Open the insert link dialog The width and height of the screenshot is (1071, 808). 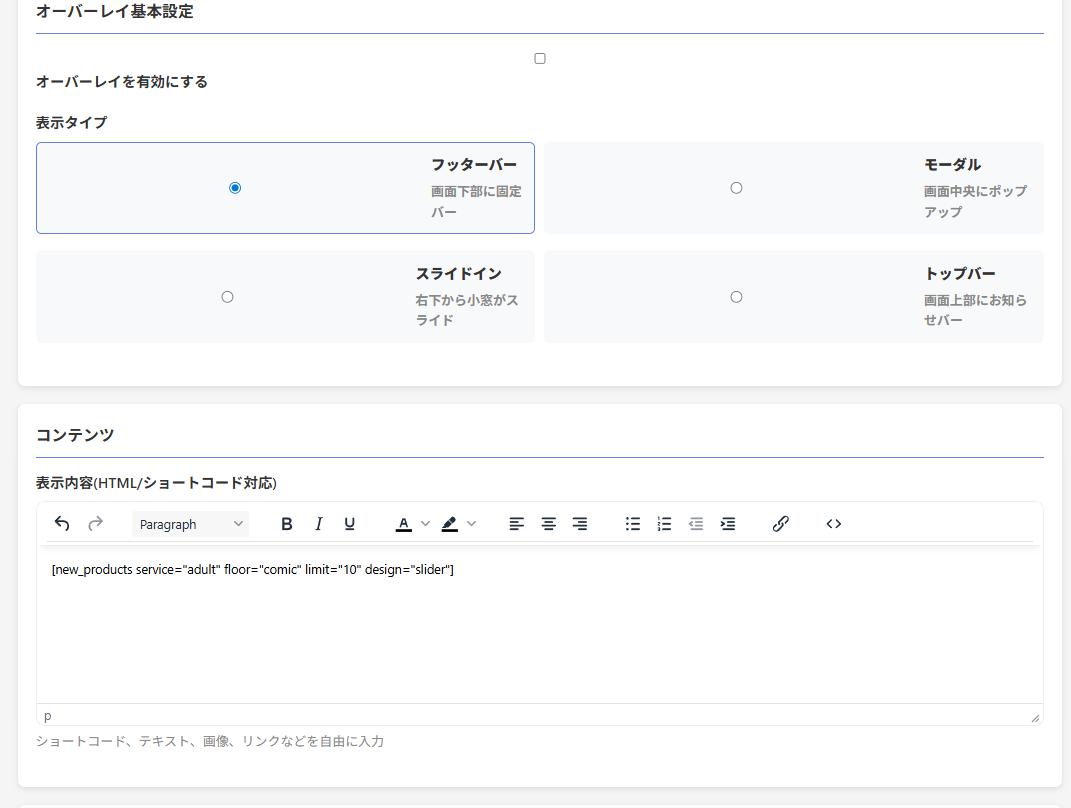point(781,524)
